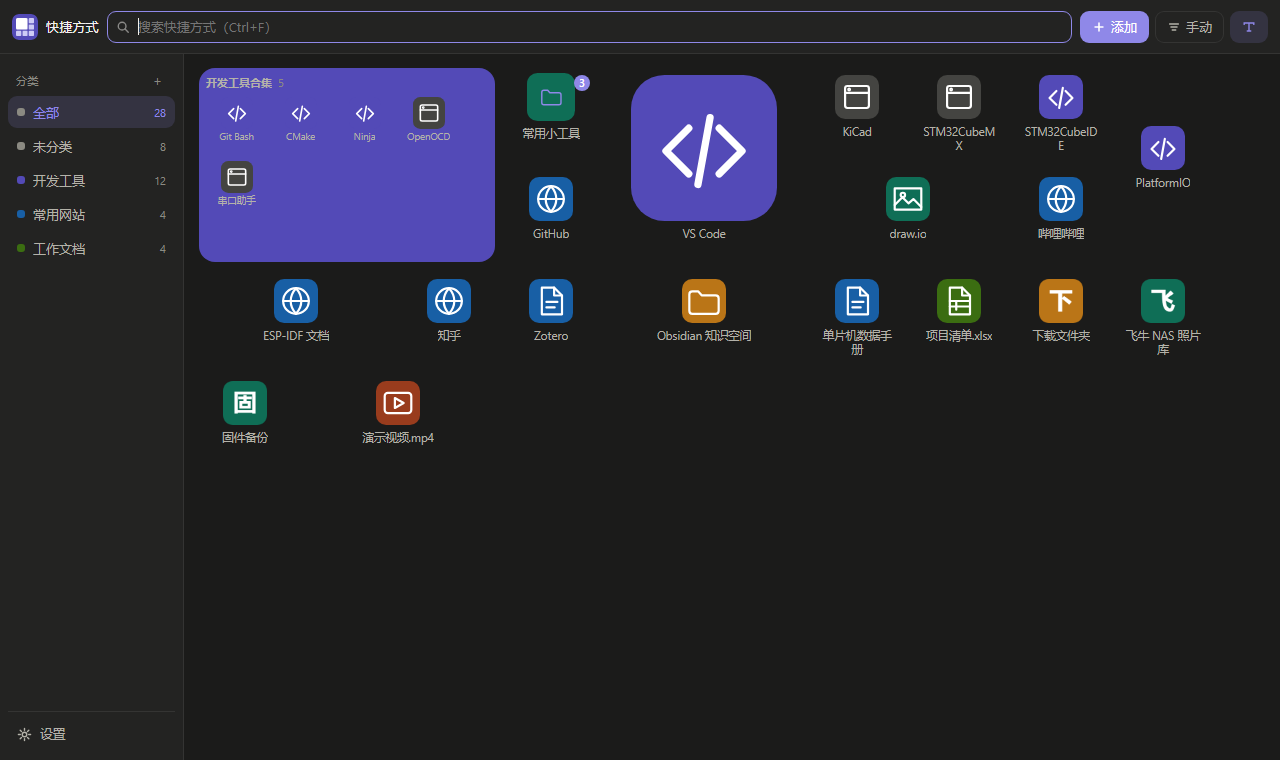Open the 飞牛 NAS 照片库 shortcut
The height and width of the screenshot is (760, 1280).
click(1163, 301)
